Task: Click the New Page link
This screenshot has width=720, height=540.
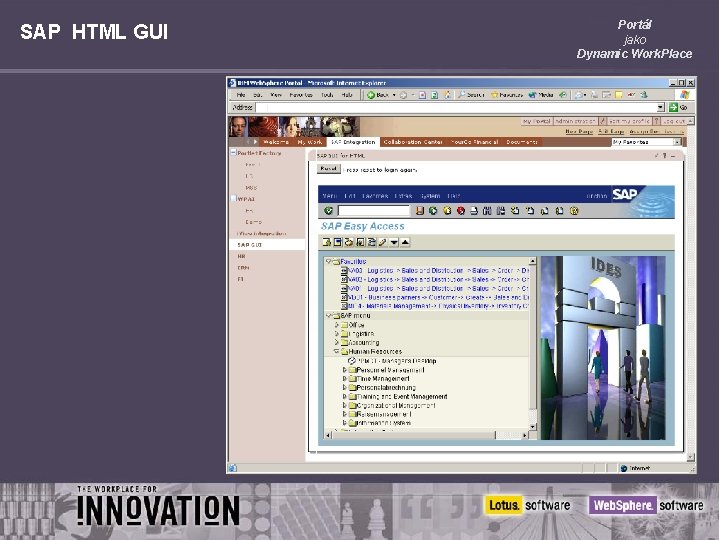Action: (x=579, y=131)
